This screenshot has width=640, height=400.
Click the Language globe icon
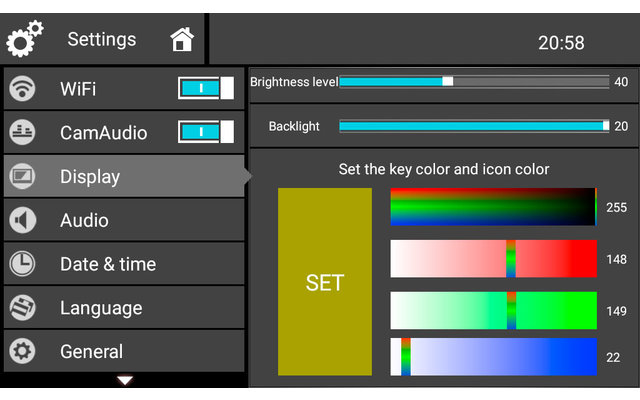pos(21,308)
